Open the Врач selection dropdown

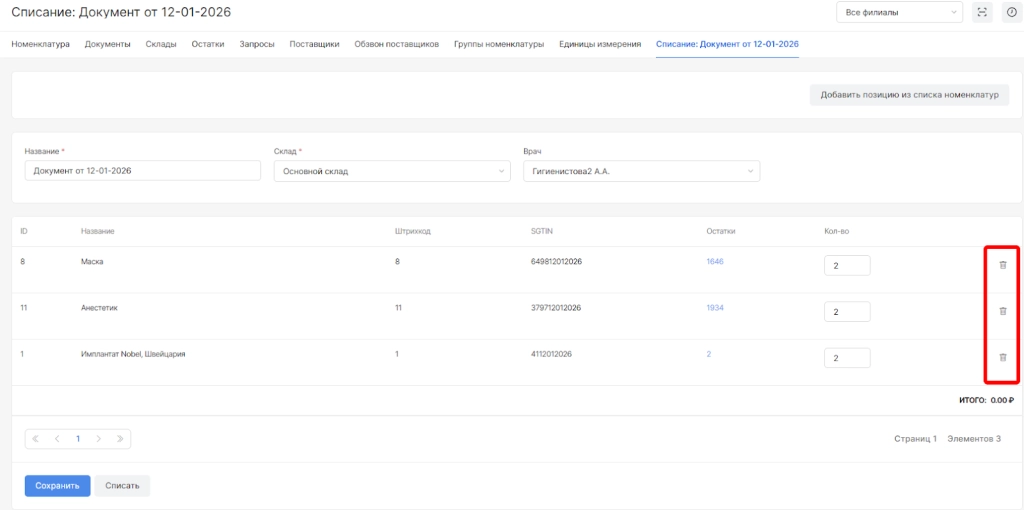pyautogui.click(x=640, y=171)
